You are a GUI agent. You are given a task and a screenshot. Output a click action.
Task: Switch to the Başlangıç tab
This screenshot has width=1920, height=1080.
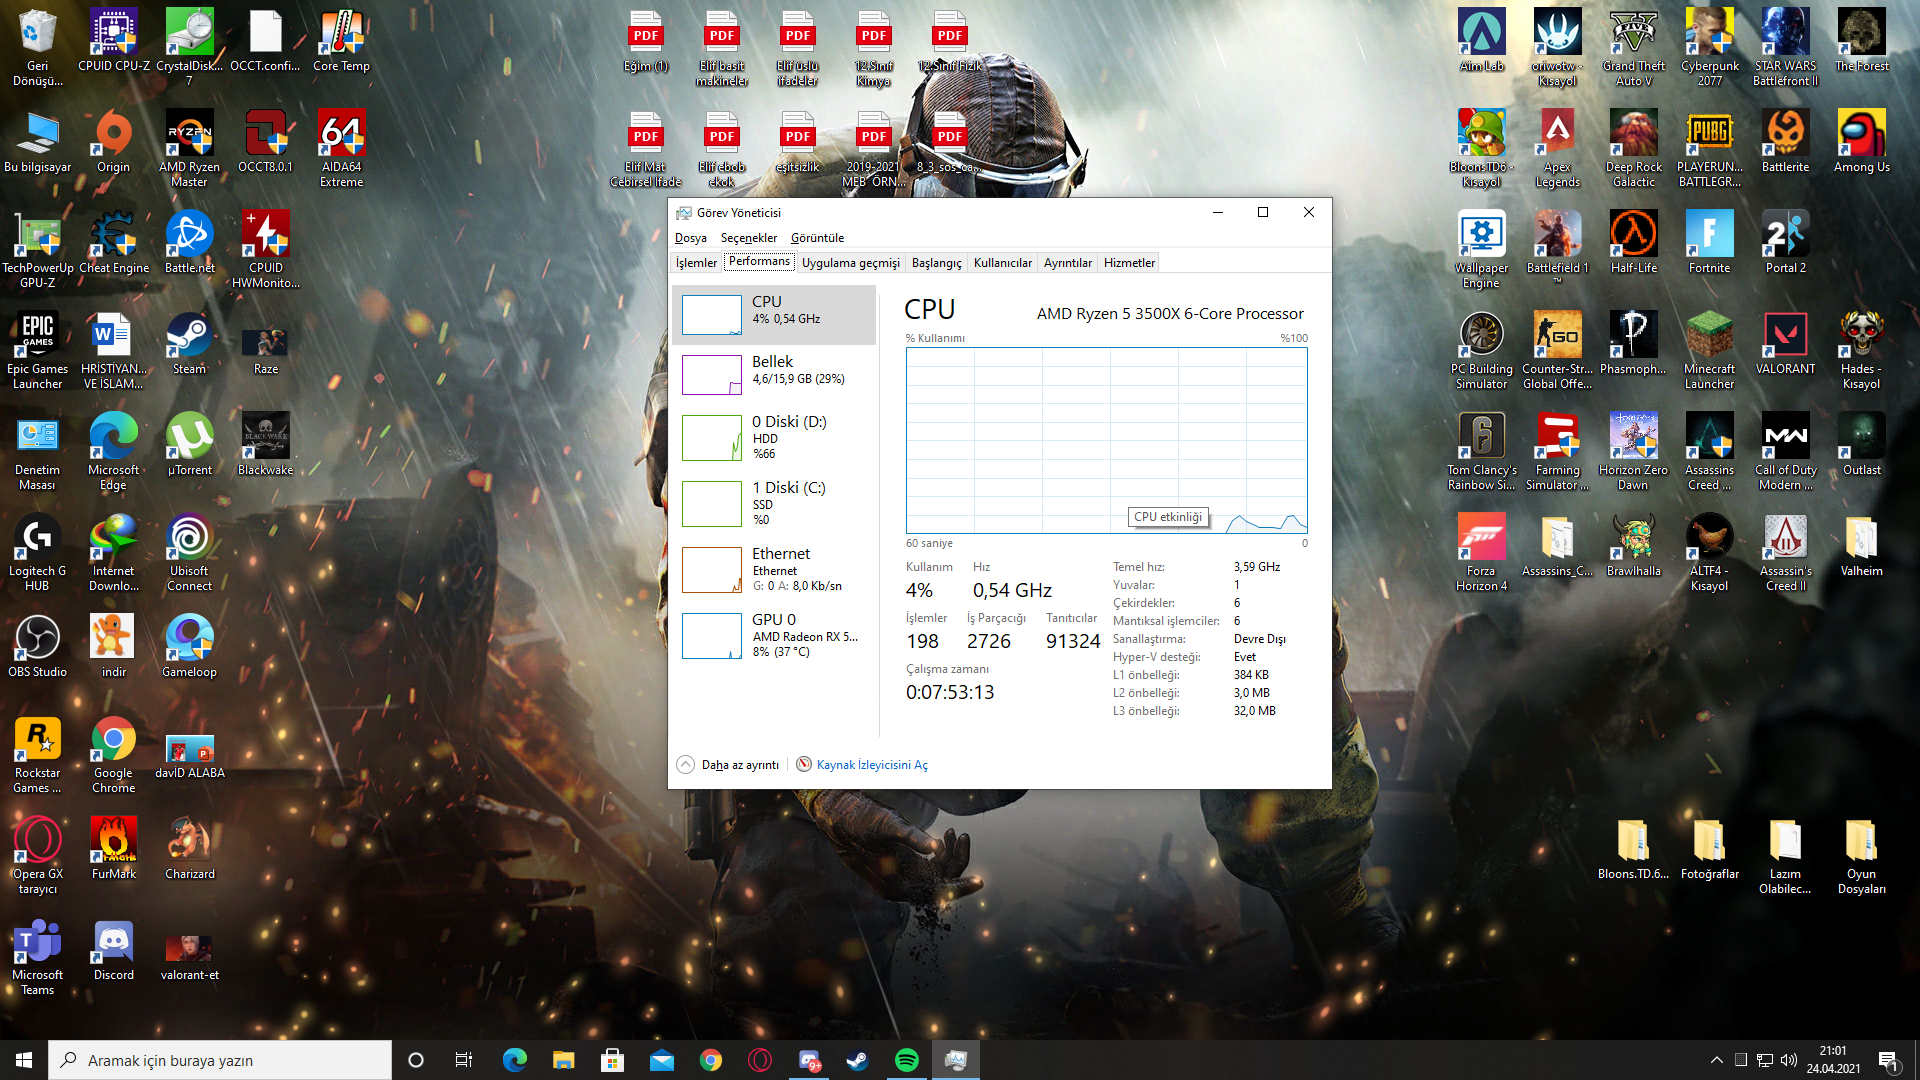[936, 263]
